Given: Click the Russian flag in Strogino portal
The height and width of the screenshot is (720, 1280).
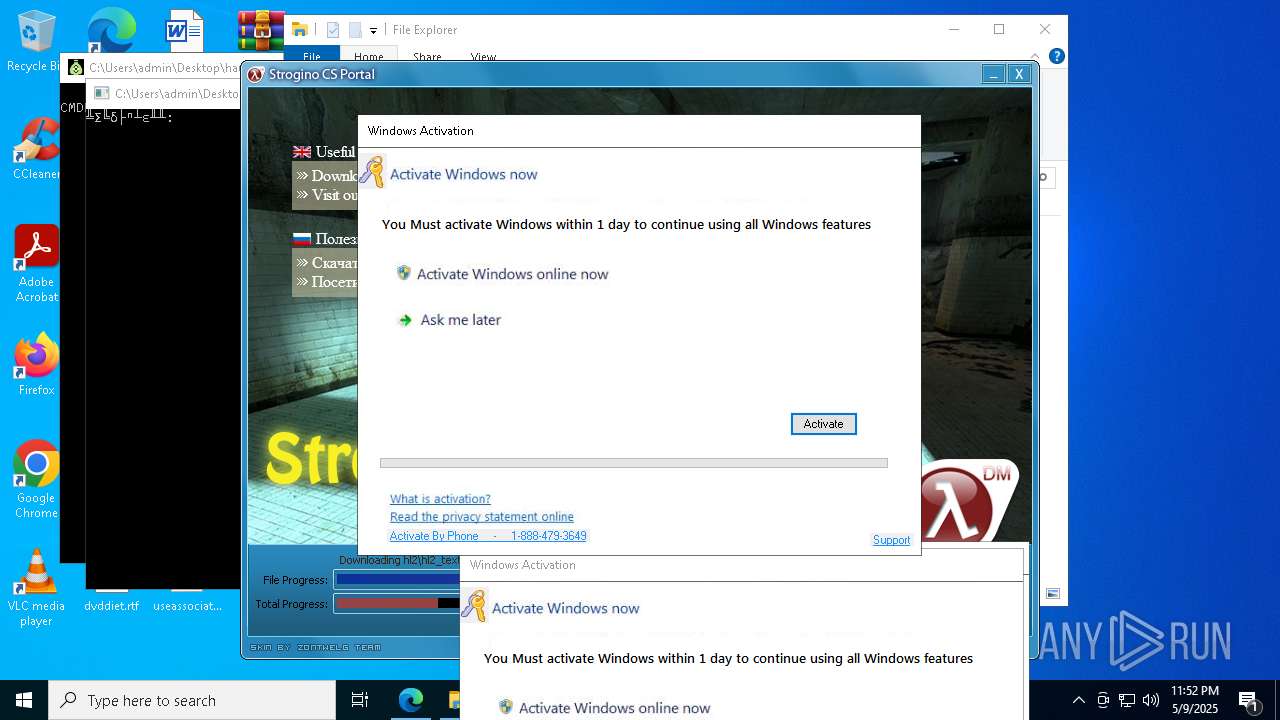Looking at the screenshot, I should pyautogui.click(x=302, y=239).
